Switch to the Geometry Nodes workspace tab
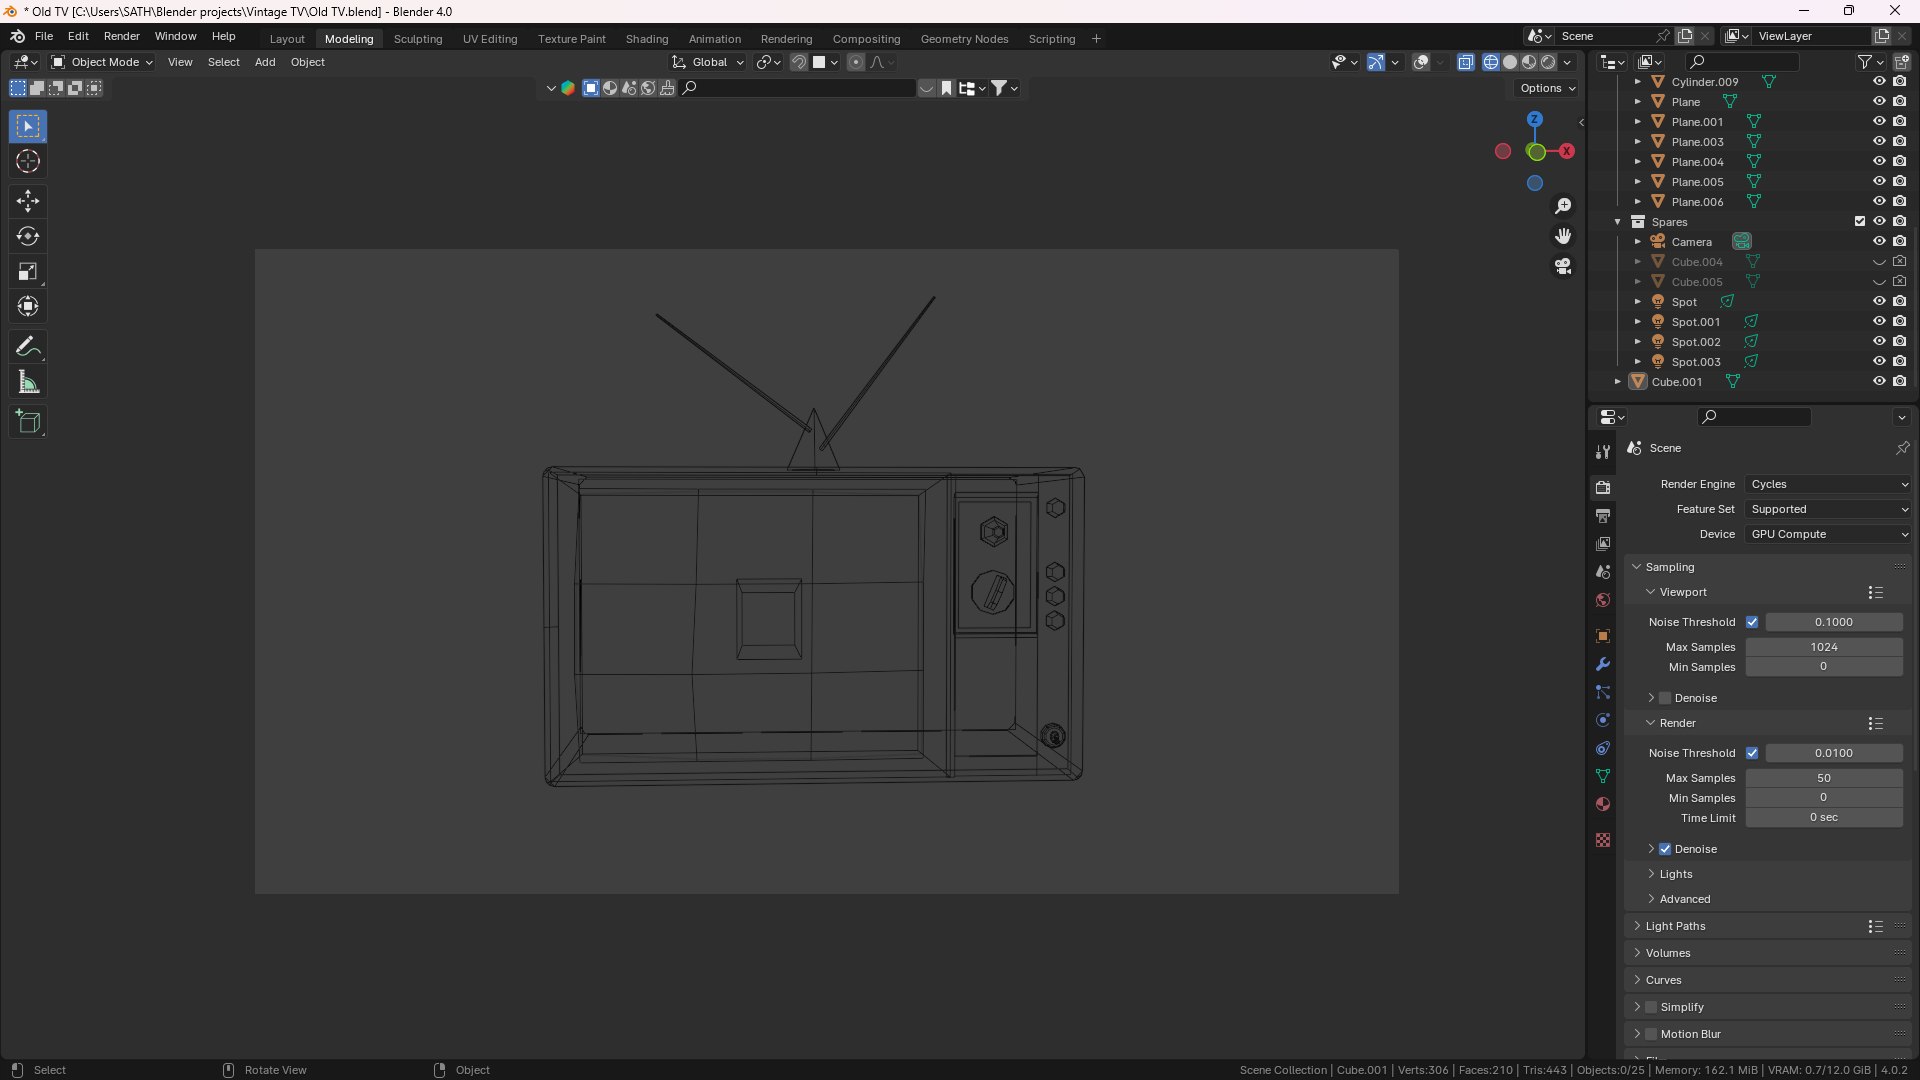 [x=964, y=39]
